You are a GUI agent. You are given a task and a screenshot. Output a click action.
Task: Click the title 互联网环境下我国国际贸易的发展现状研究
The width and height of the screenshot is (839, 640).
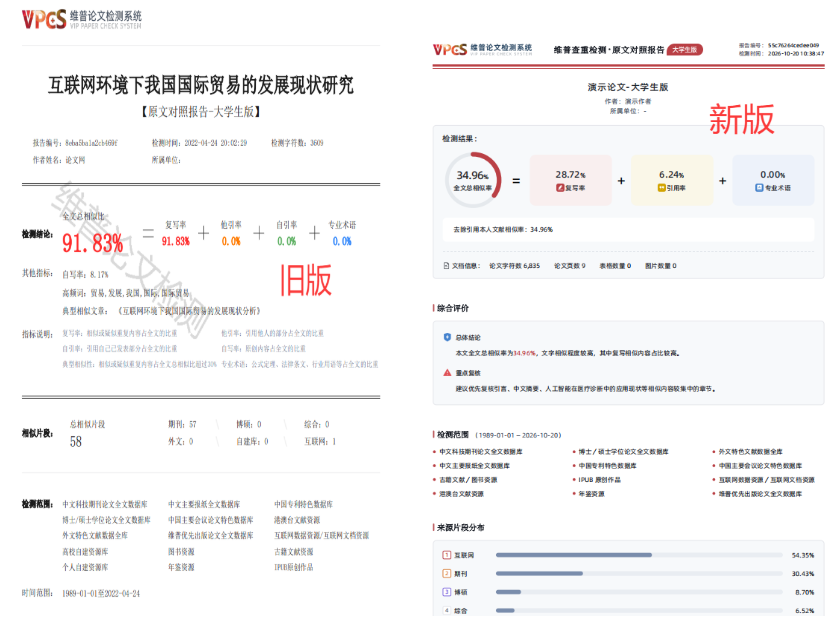pyautogui.click(x=201, y=85)
